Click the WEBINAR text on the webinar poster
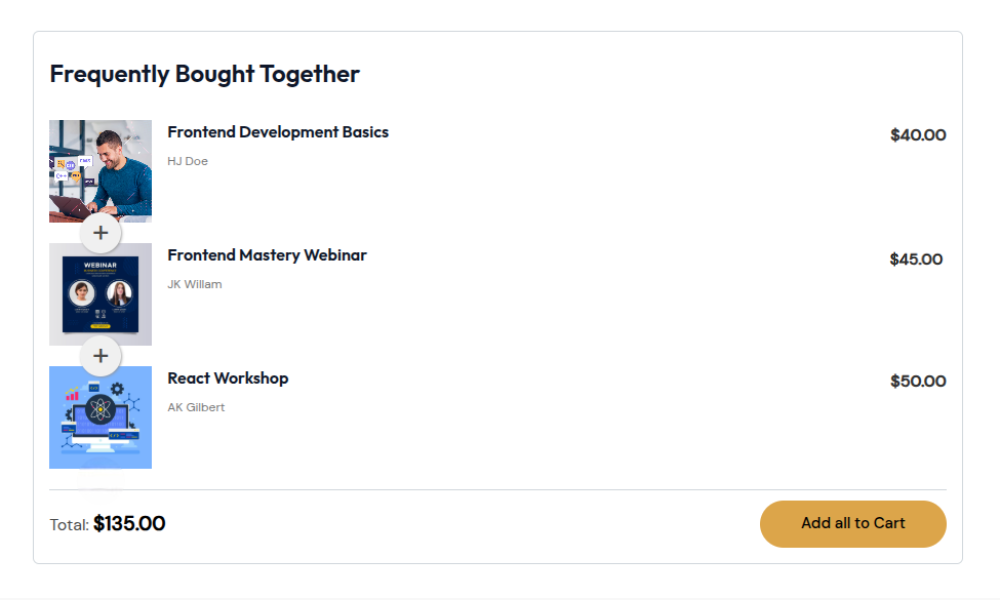Image resolution: width=1000 pixels, height=600 pixels. pos(100,265)
